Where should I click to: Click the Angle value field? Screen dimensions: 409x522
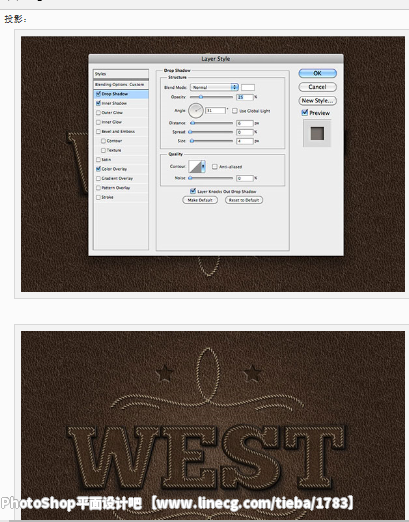point(216,110)
